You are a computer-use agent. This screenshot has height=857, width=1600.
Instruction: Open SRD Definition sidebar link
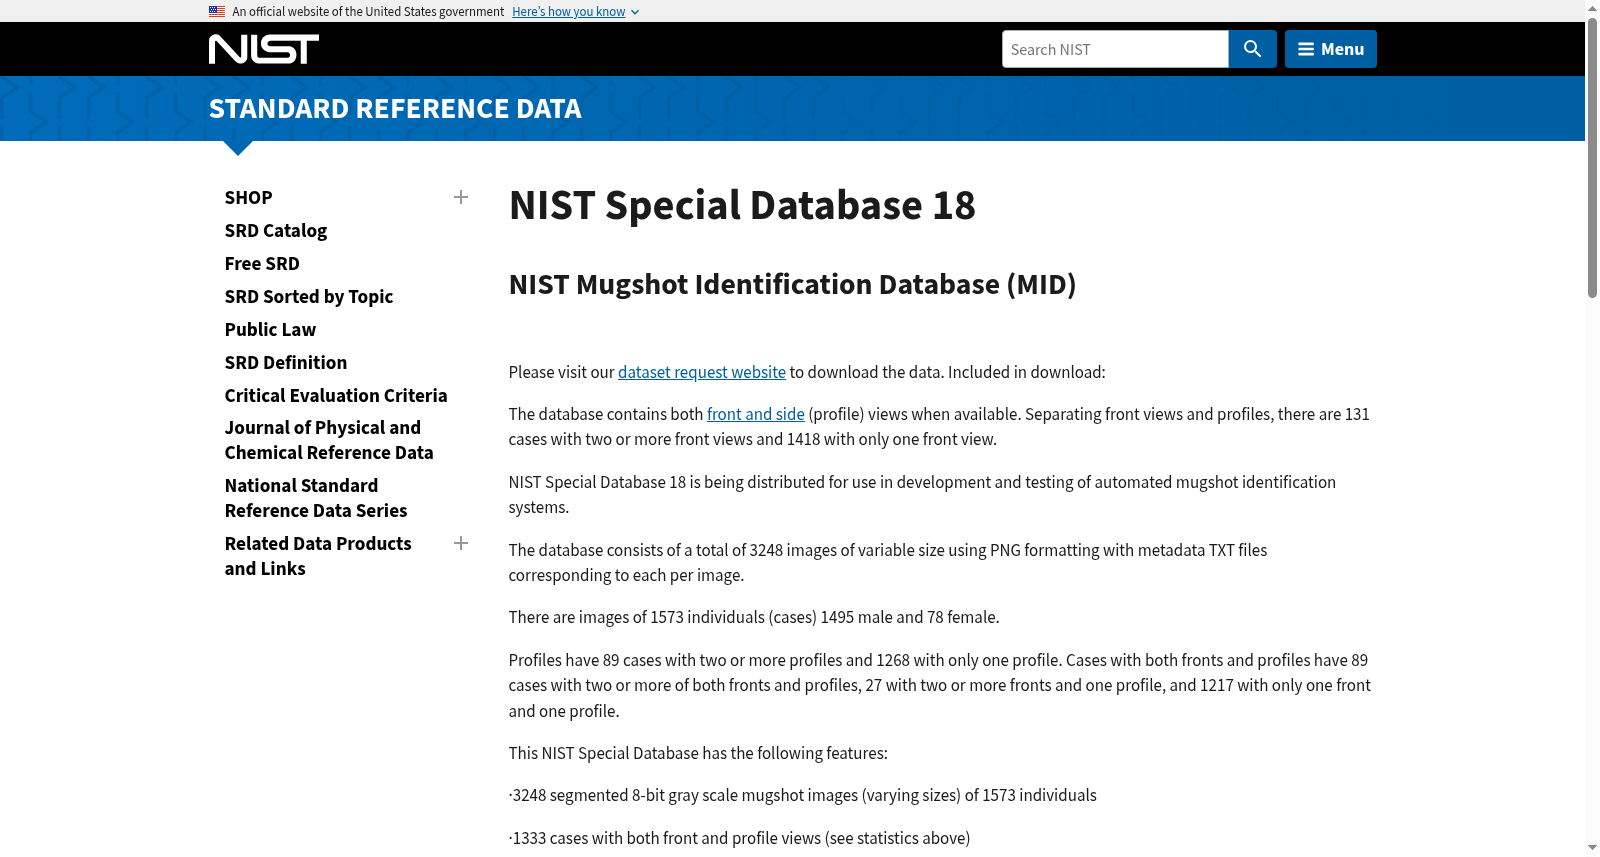coord(286,363)
